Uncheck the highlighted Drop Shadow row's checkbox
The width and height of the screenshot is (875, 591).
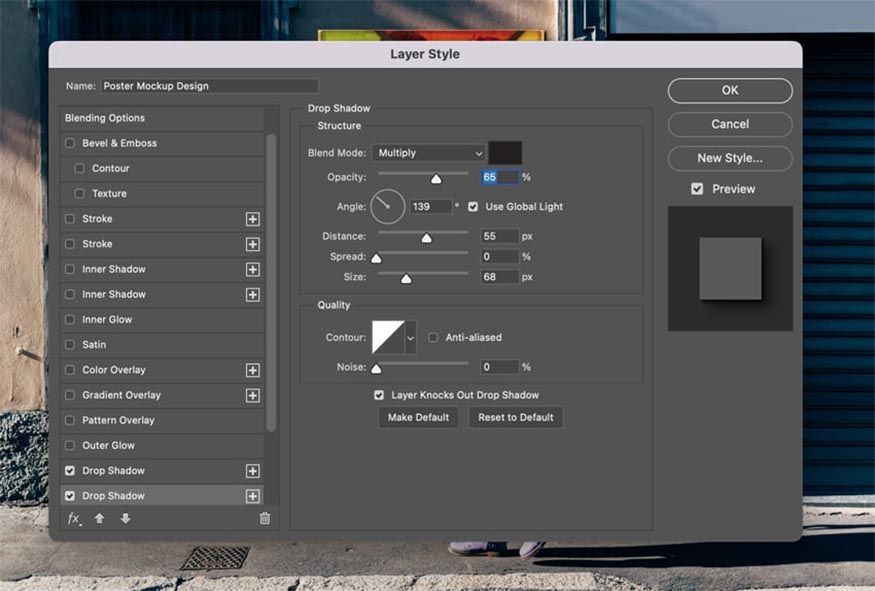70,496
